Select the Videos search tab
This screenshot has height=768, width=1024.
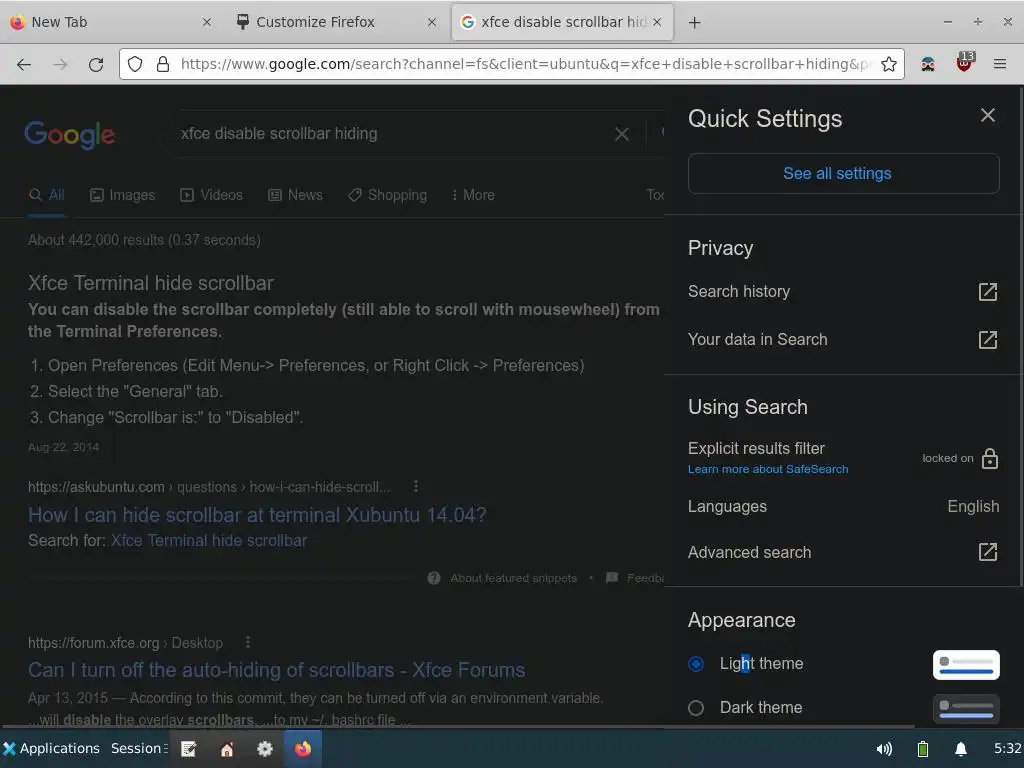click(211, 195)
